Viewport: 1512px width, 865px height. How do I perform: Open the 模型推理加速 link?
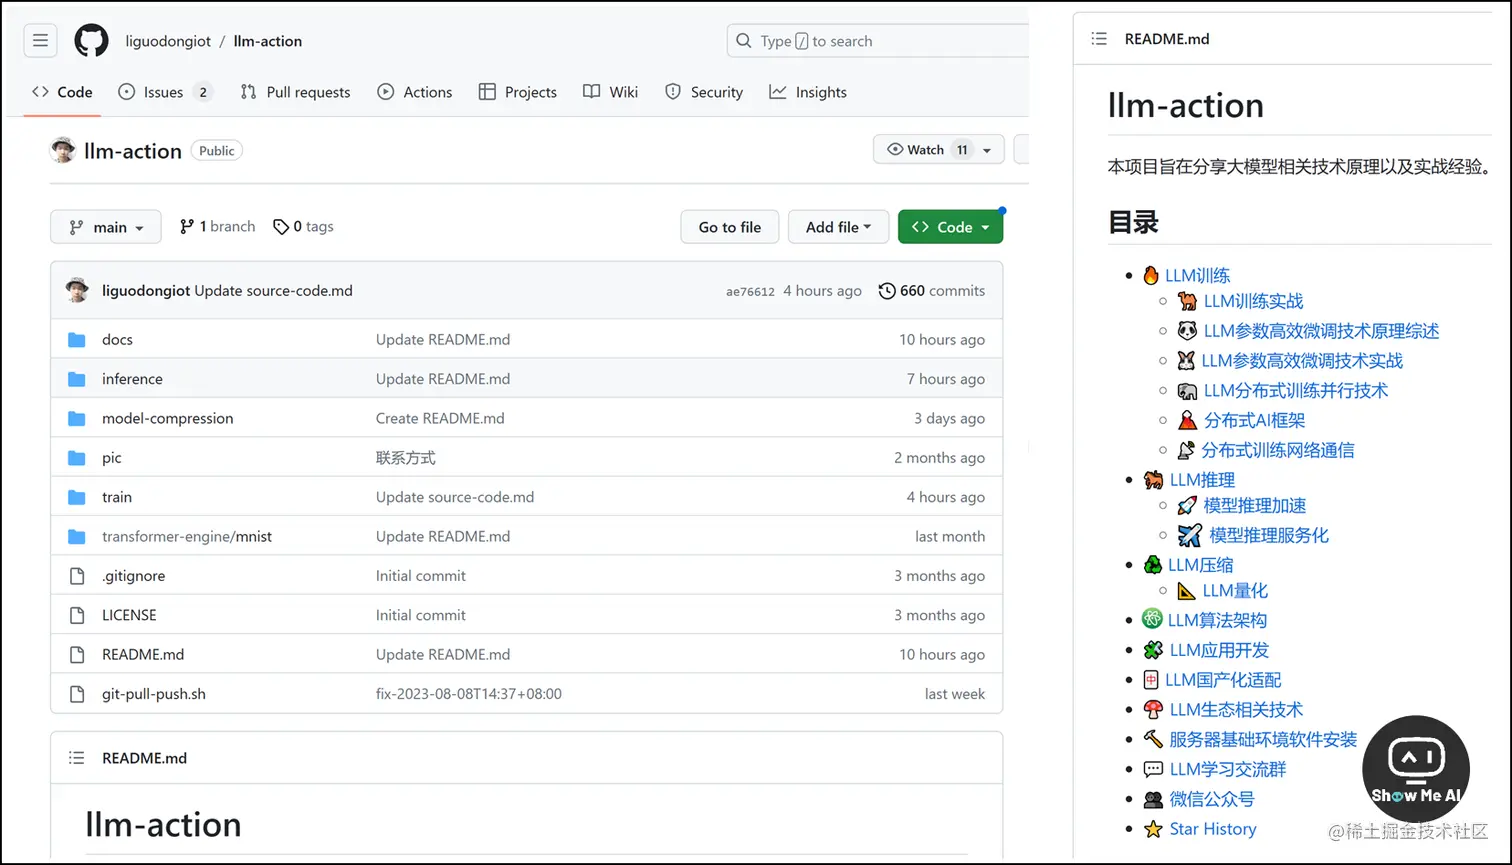pos(1255,506)
